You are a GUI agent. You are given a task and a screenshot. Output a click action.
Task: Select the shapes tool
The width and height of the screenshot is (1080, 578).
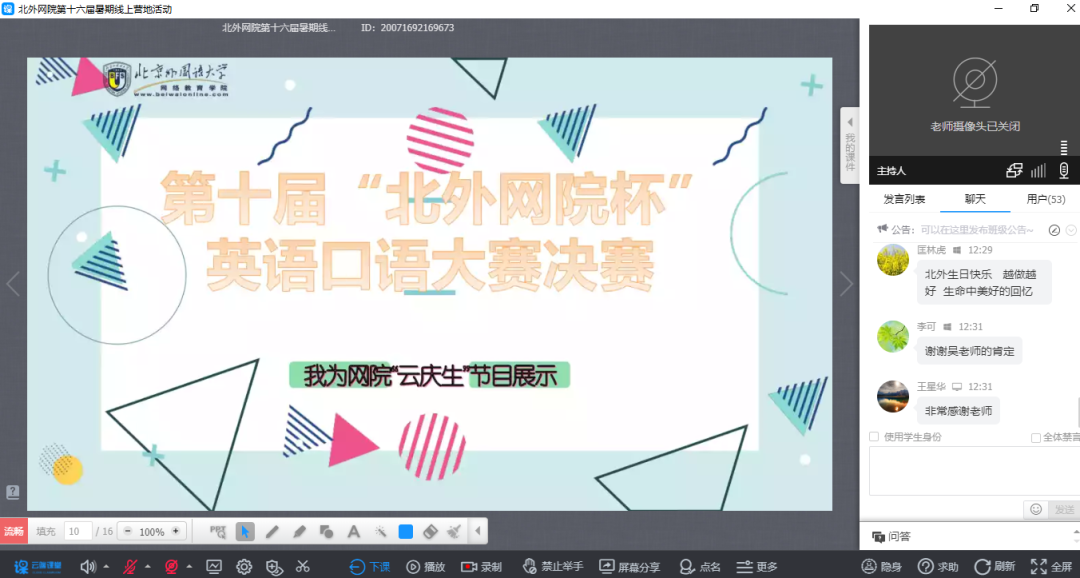(x=326, y=531)
